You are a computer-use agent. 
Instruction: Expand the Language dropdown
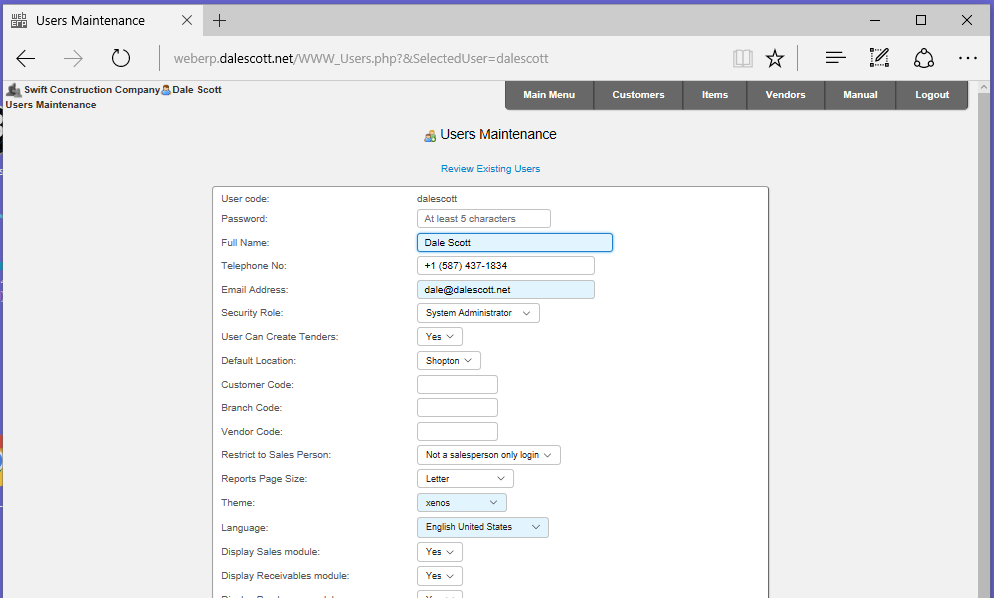tap(482, 527)
